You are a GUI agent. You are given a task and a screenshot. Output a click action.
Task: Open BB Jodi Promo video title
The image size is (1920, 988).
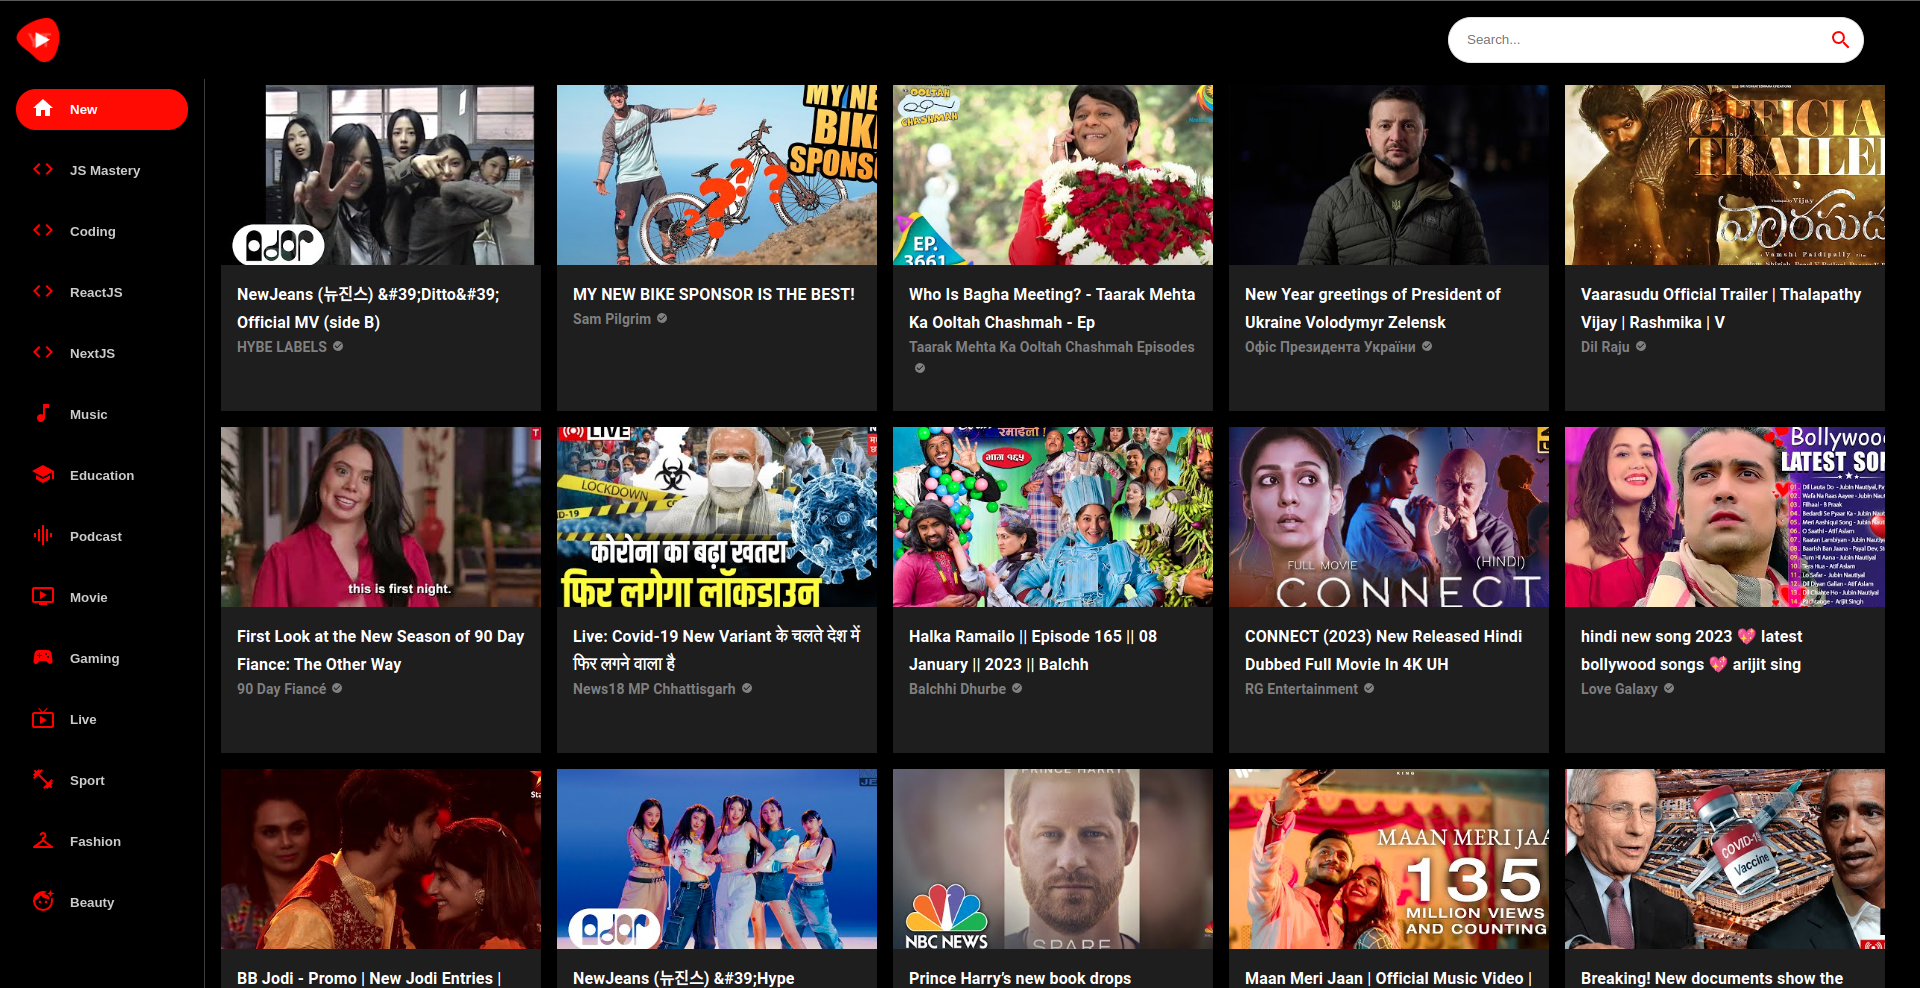point(369,978)
